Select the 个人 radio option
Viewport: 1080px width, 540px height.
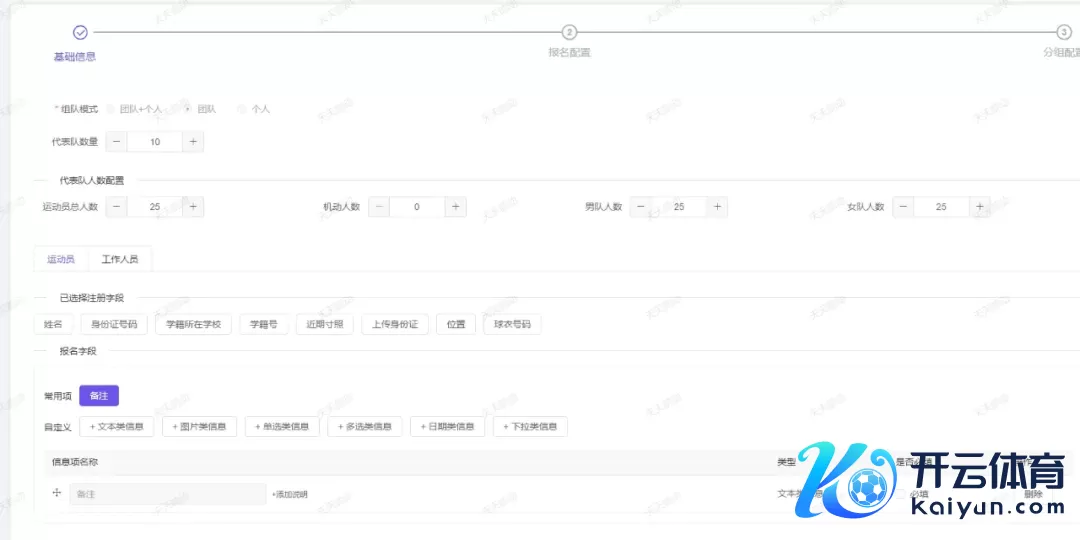tap(241, 109)
